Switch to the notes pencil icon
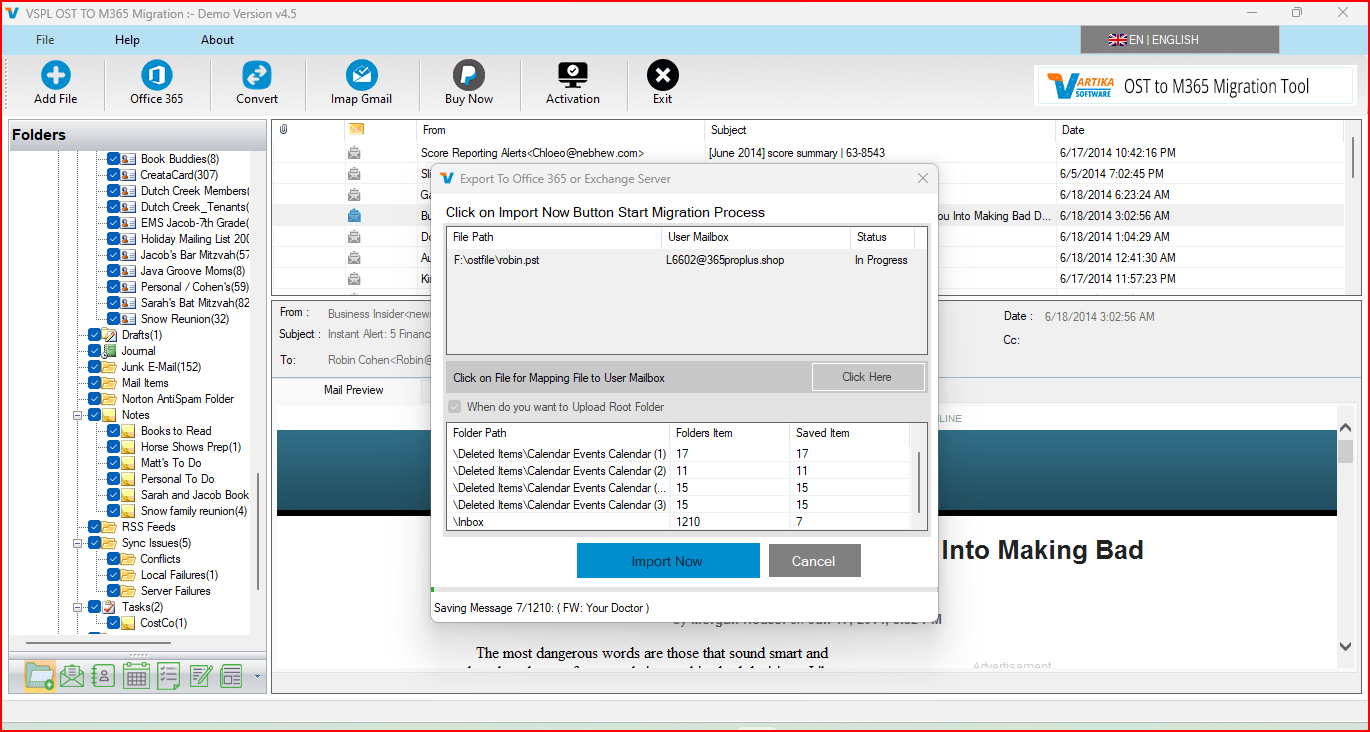 [x=200, y=676]
